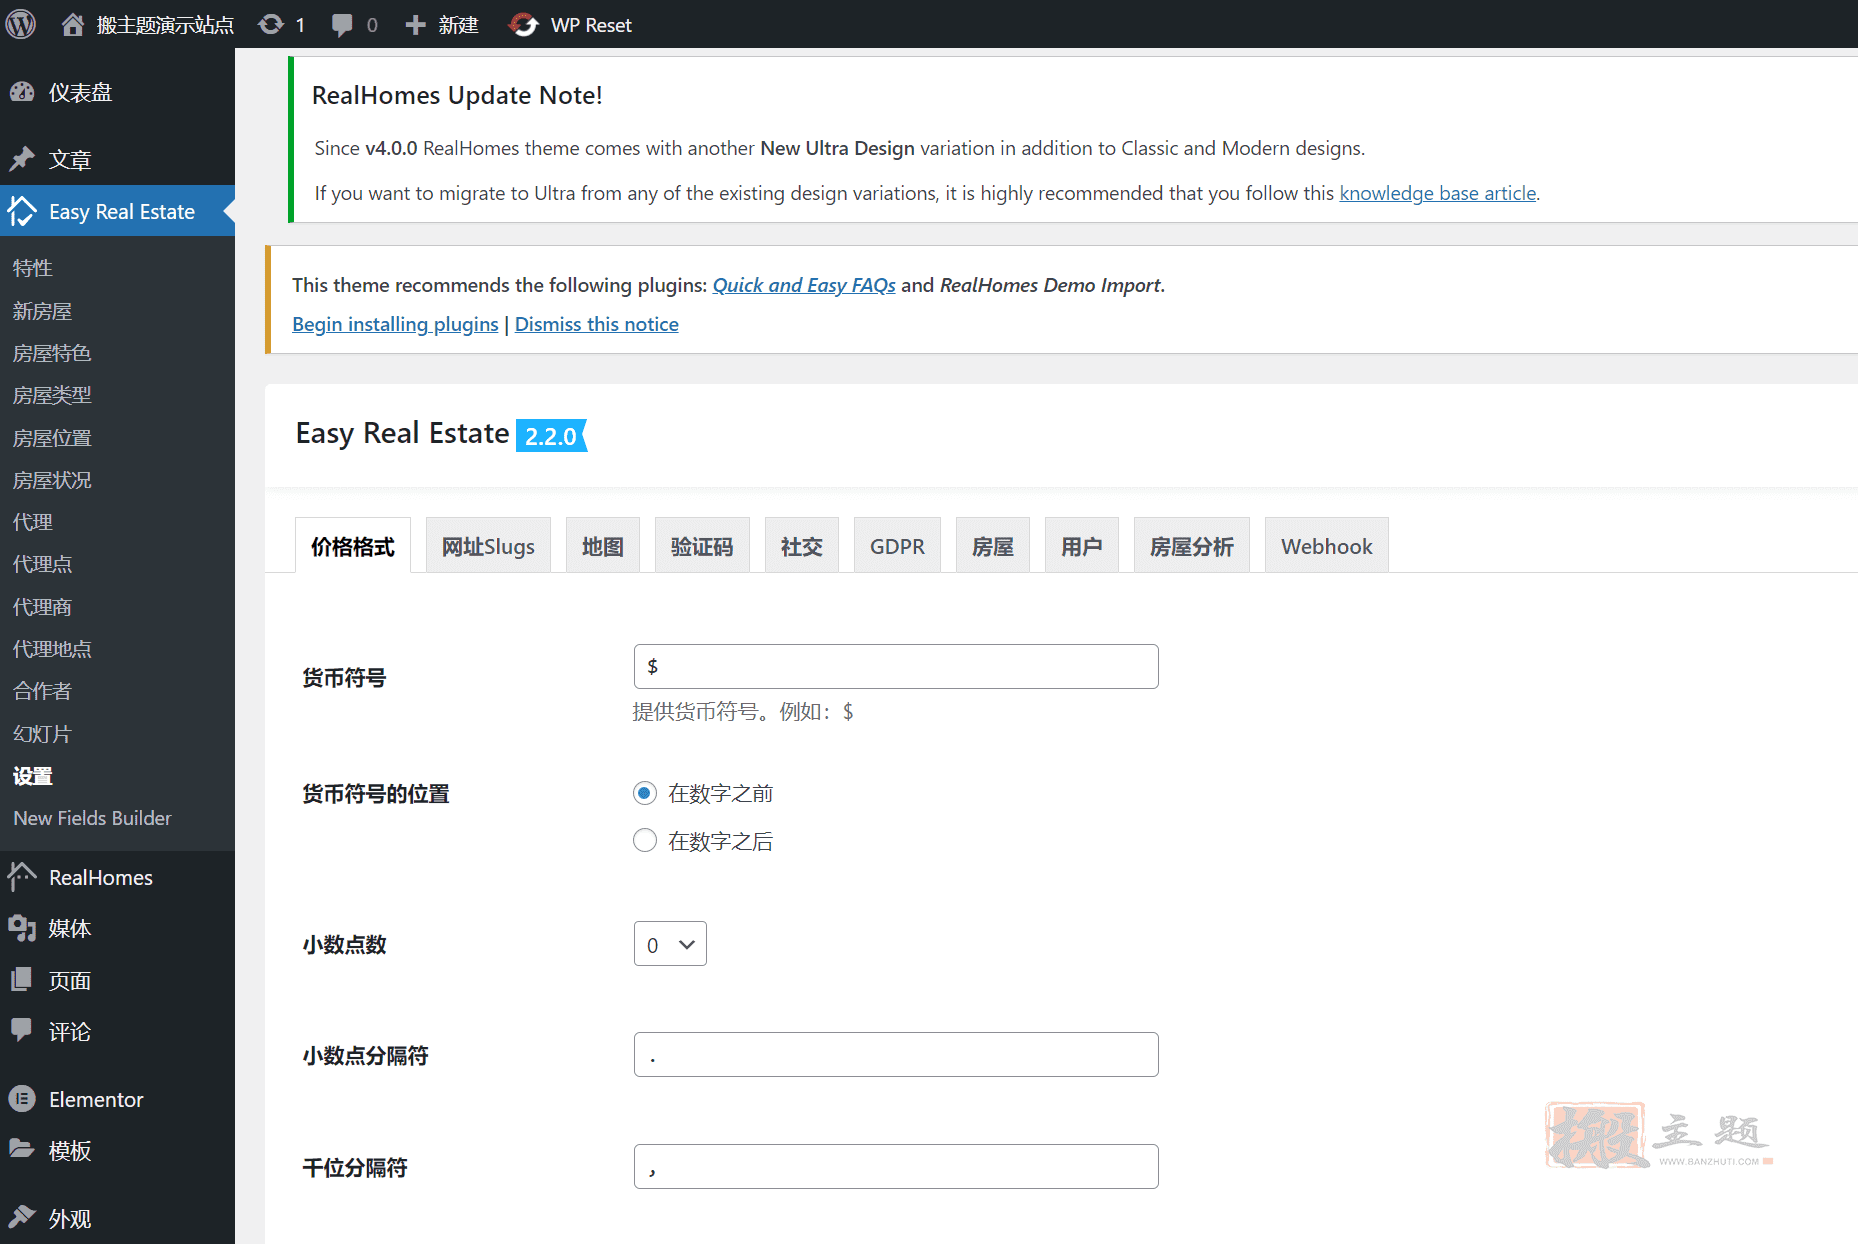Open the 小数点数 dropdown

[x=670, y=944]
